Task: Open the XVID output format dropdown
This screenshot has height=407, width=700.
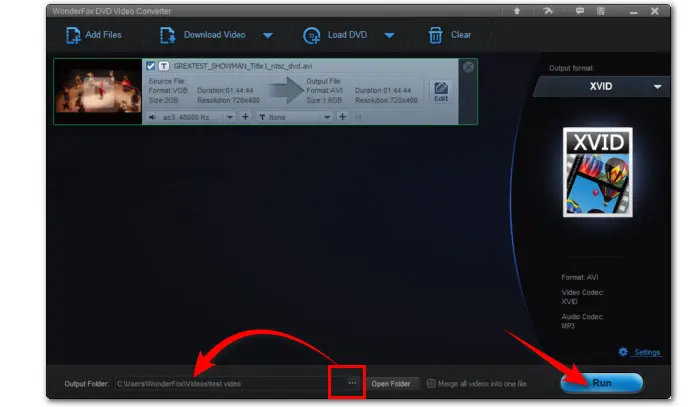Action: coord(602,87)
